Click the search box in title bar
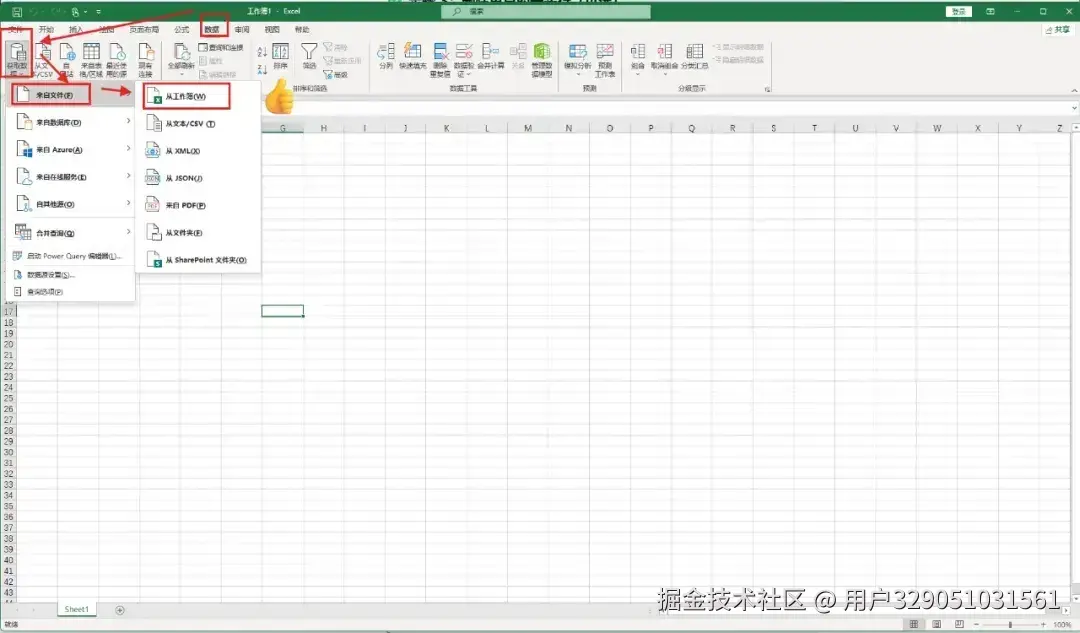 click(546, 12)
